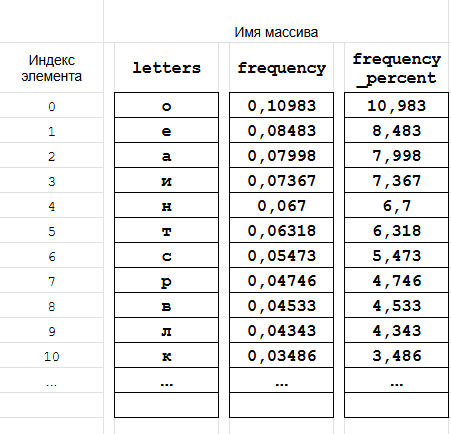Viewport: 451px width, 434px height.
Task: Click the frequency cell 0,067
Action: coord(281,205)
